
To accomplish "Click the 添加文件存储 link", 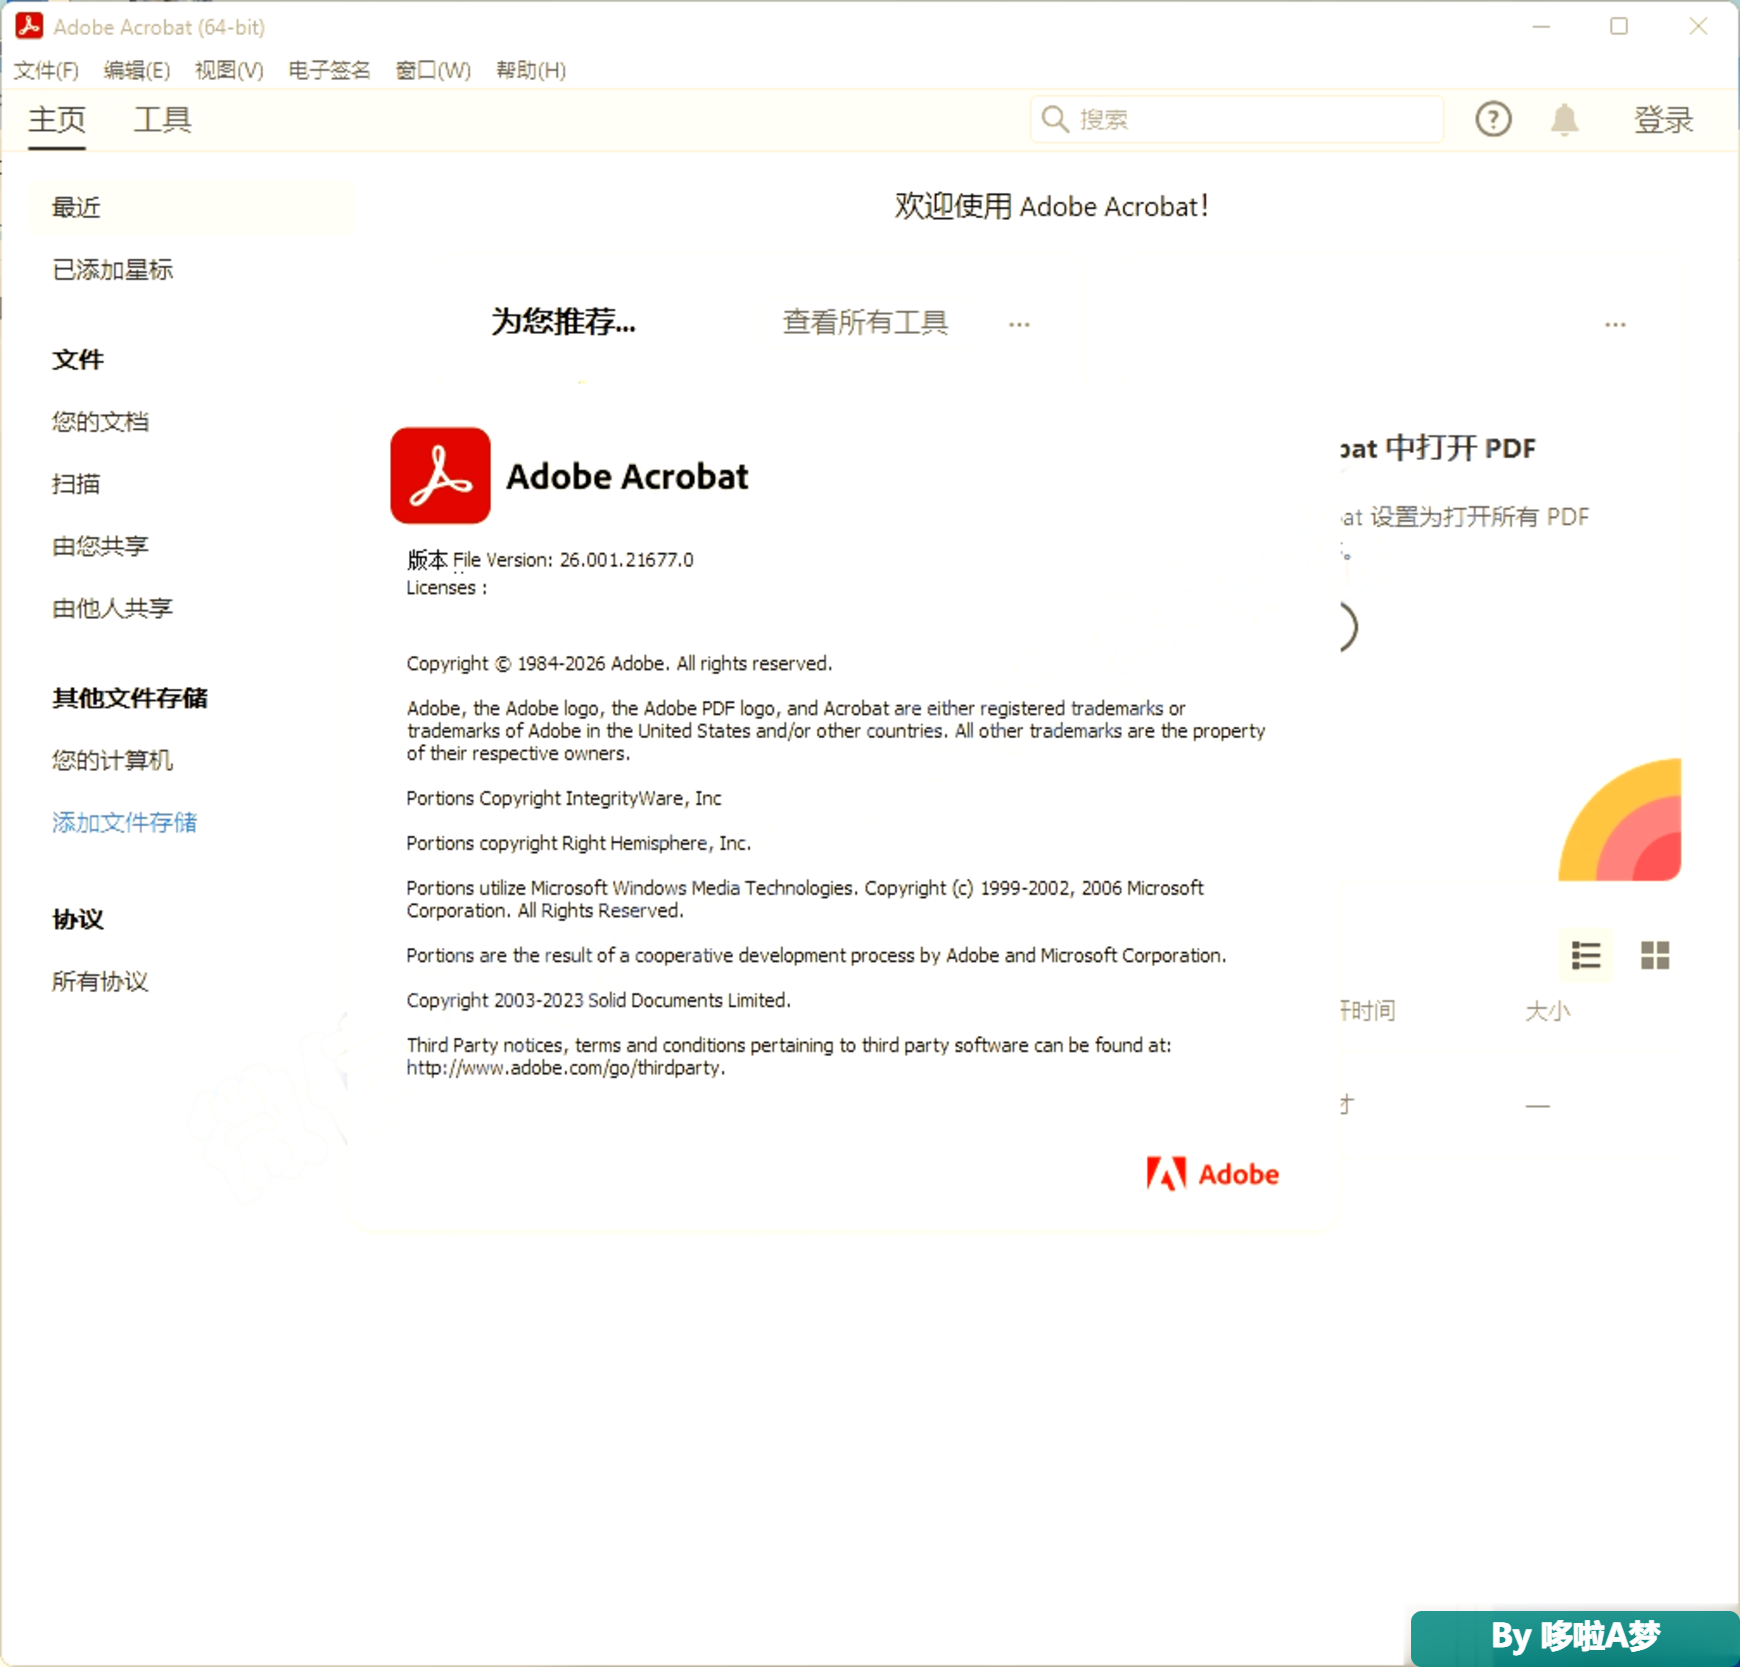I will click(x=125, y=822).
